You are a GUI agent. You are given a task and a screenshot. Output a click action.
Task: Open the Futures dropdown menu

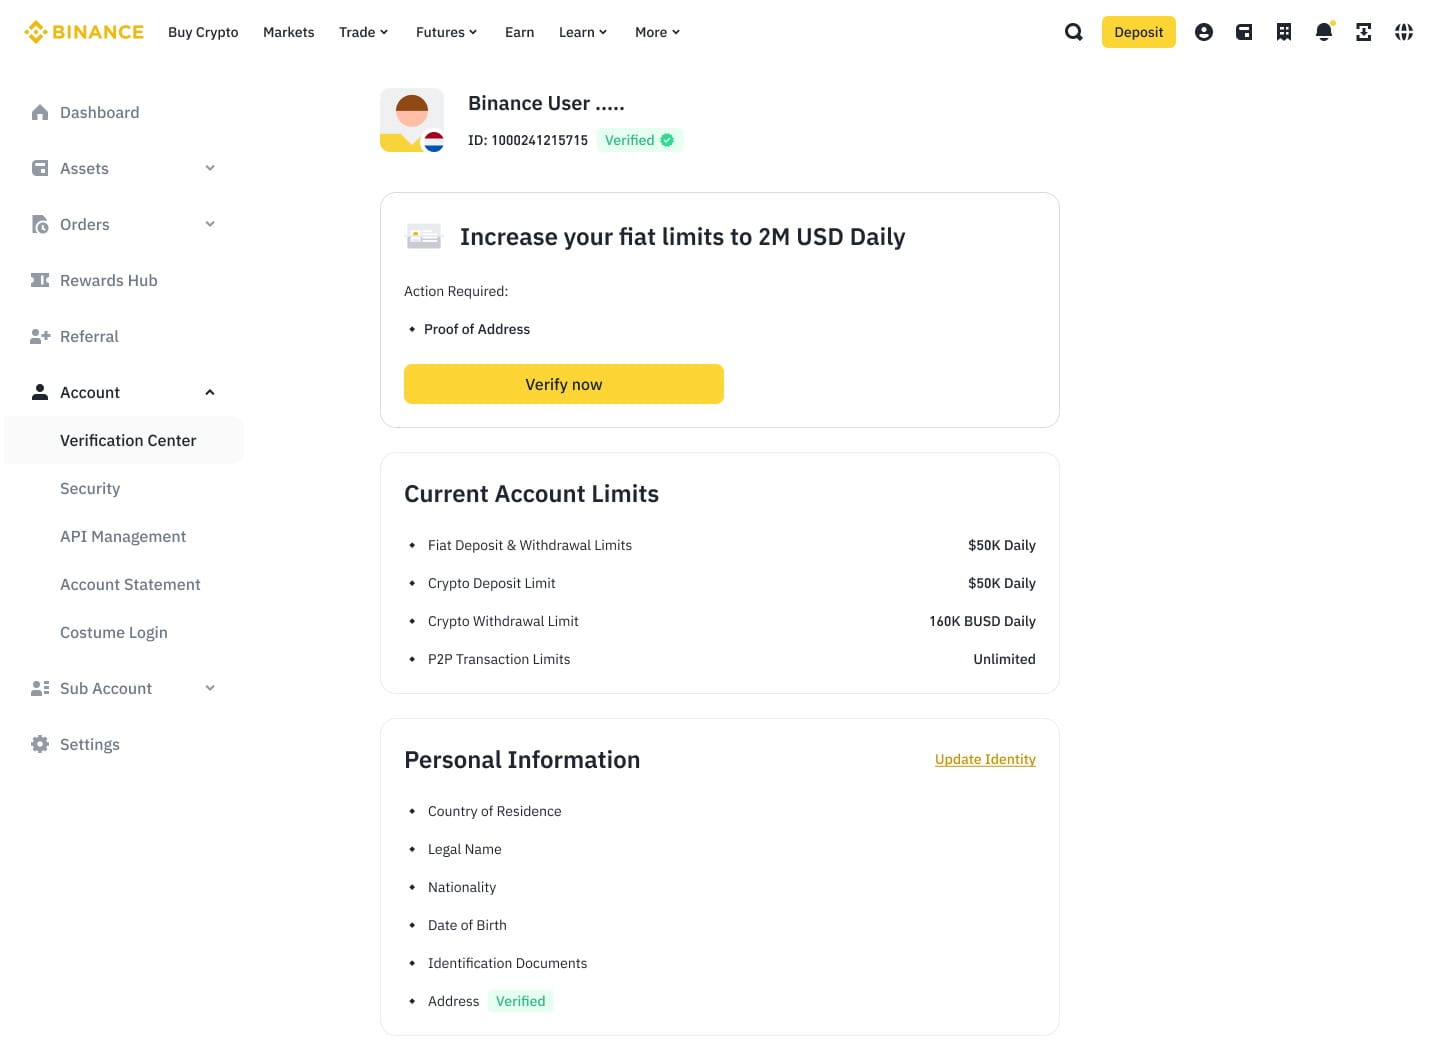(446, 32)
